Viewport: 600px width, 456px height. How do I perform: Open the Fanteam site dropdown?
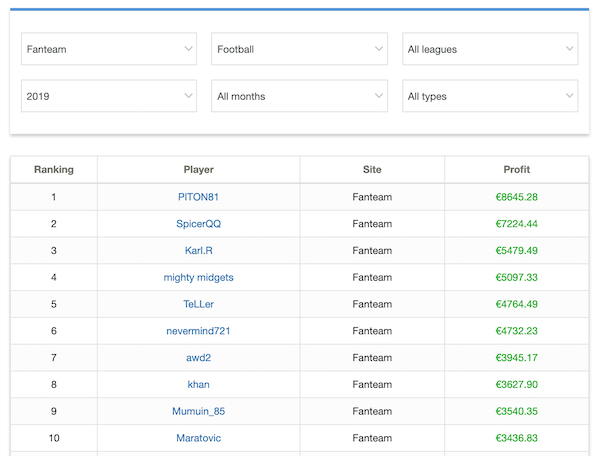(x=110, y=49)
